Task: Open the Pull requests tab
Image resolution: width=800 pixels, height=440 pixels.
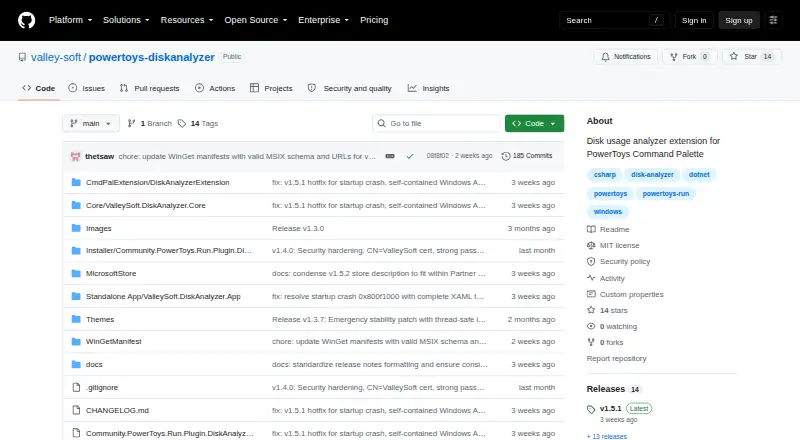Action: [149, 88]
